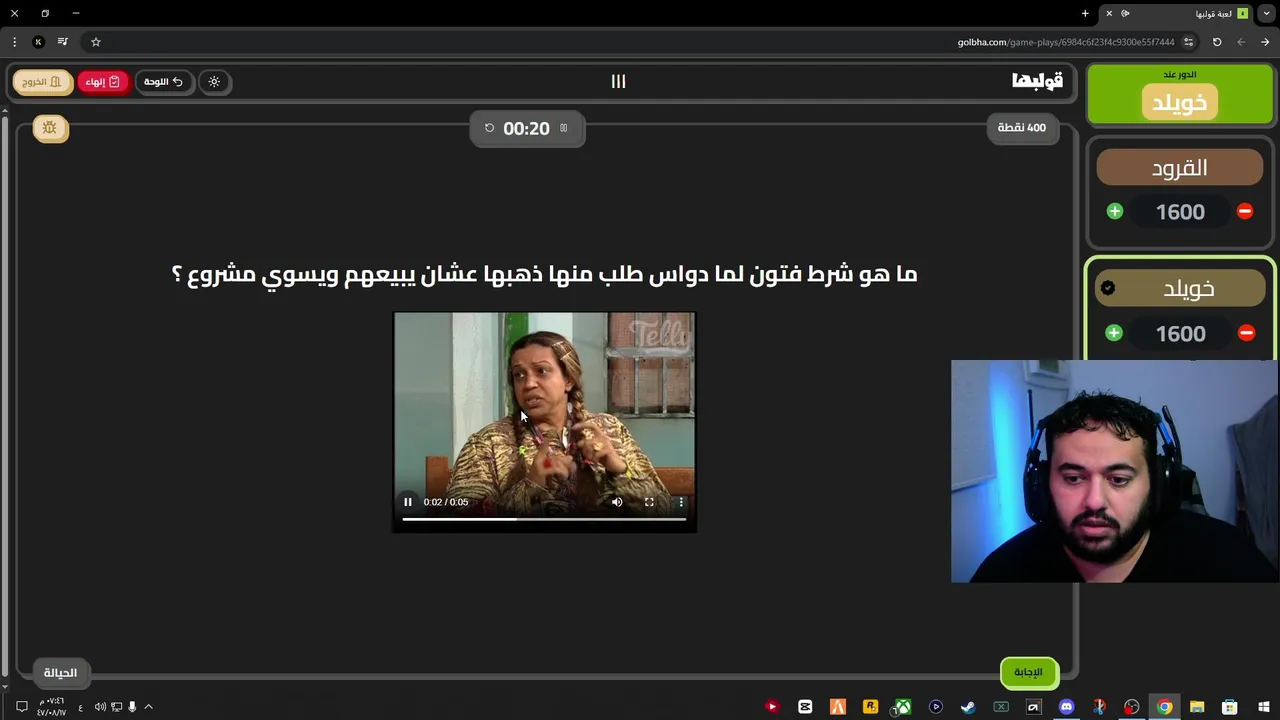
Task: Open the video in fullscreen
Action: click(x=649, y=502)
